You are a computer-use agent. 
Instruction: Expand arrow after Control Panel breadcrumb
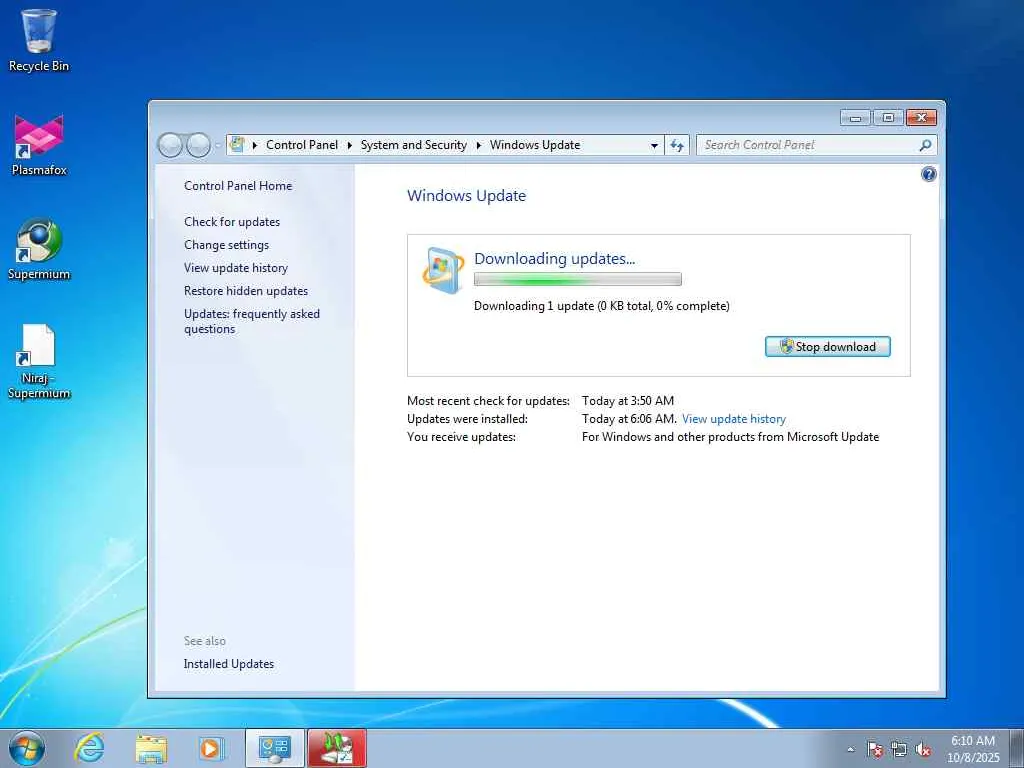(349, 145)
